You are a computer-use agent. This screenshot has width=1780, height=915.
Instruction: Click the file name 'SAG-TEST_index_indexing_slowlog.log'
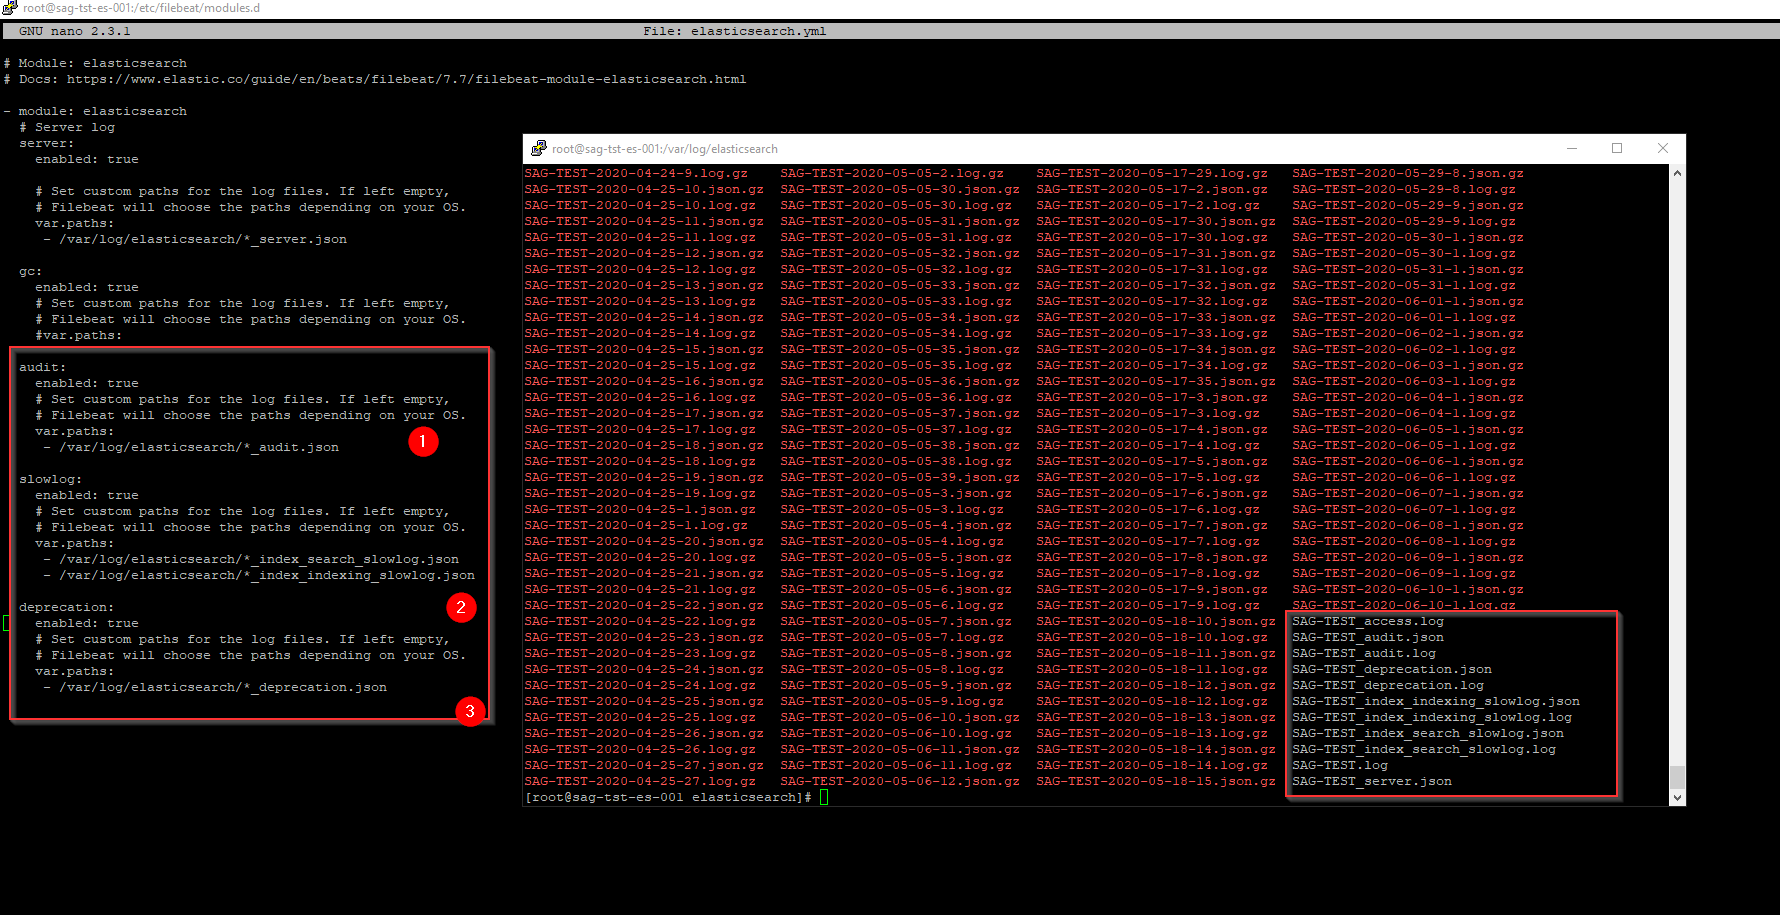coord(1432,717)
